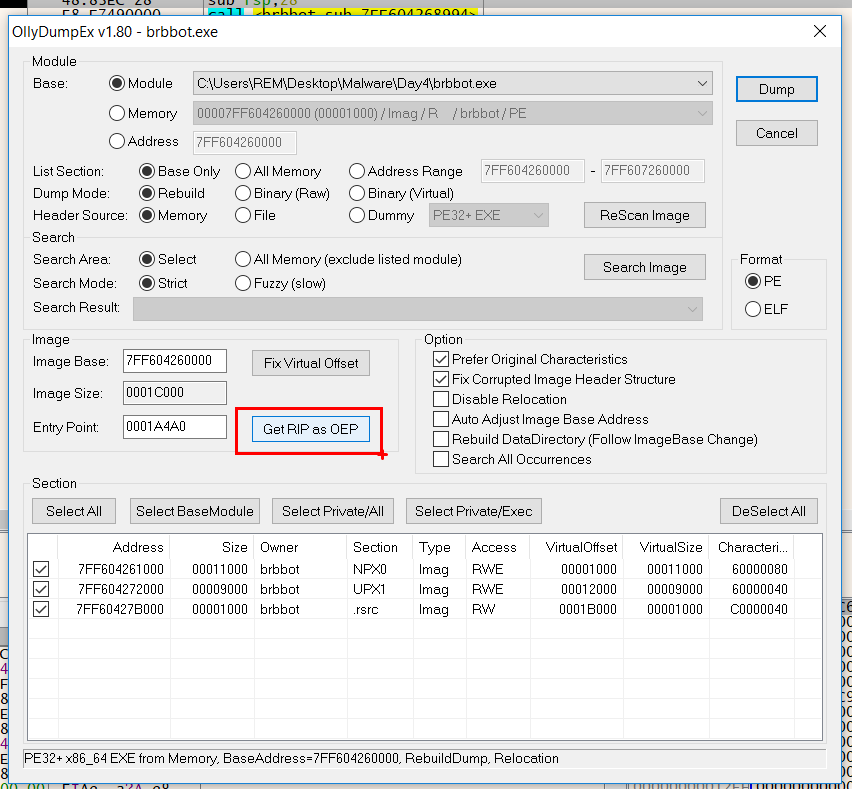Click Fix Virtual Offset button
This screenshot has height=789, width=852.
click(310, 363)
